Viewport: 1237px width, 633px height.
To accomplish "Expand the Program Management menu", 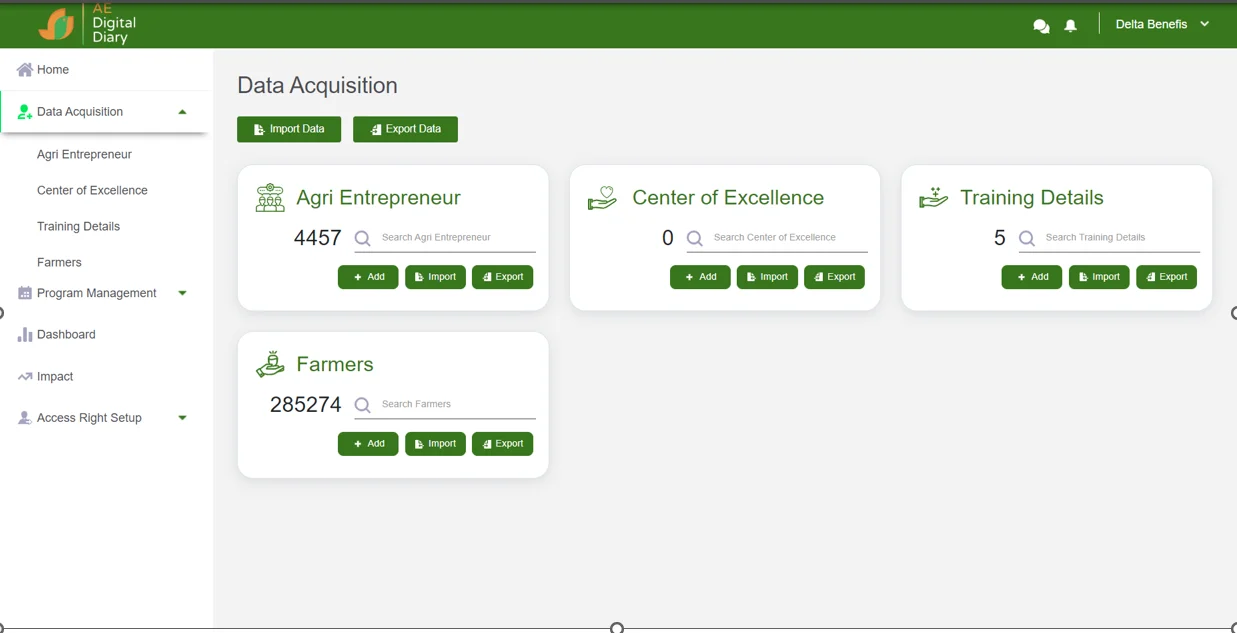I will 182,293.
